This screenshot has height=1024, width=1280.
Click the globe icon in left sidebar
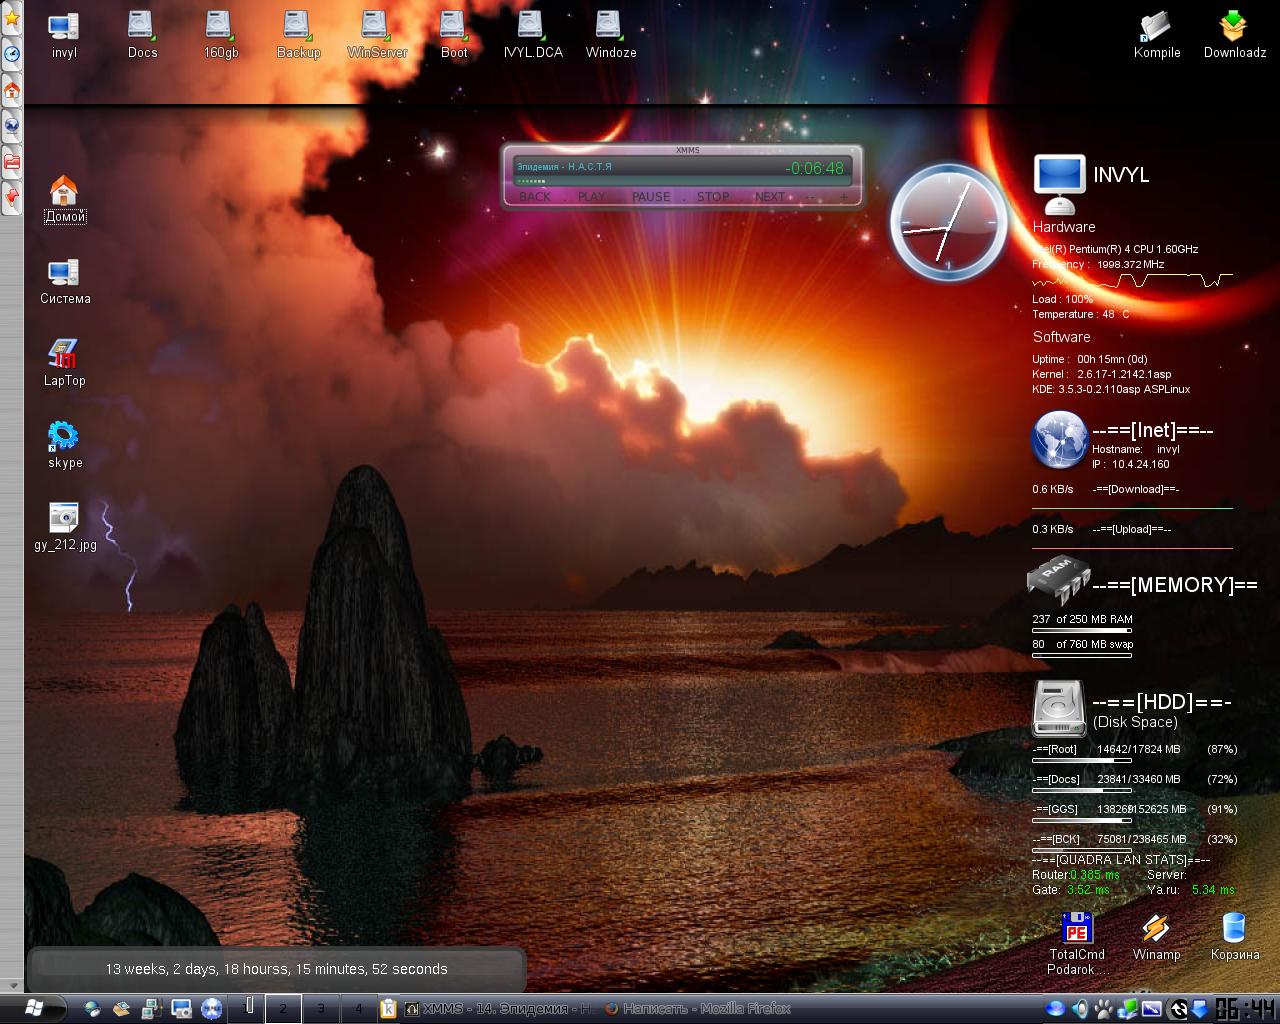11,126
